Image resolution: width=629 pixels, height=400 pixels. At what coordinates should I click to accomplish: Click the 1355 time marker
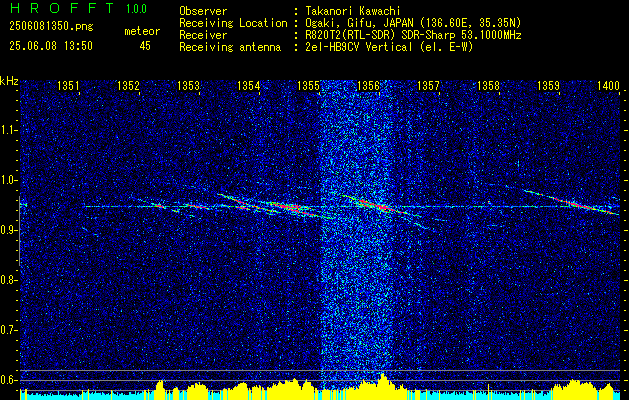pos(308,85)
